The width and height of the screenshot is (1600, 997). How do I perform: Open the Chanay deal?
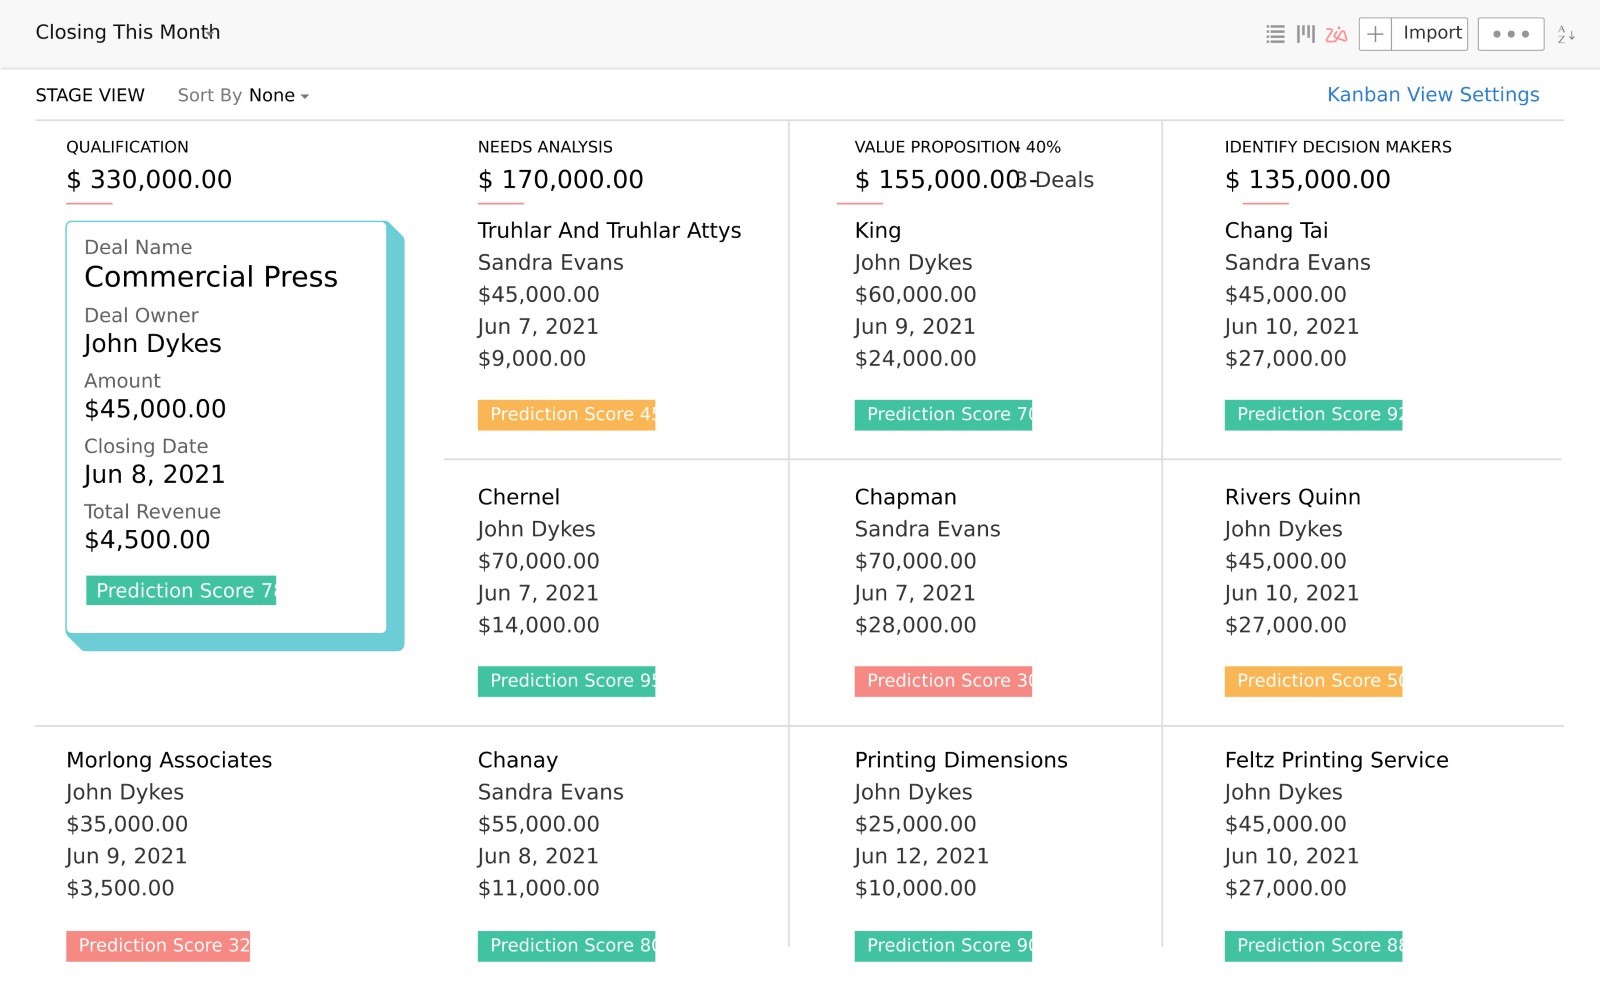point(517,760)
